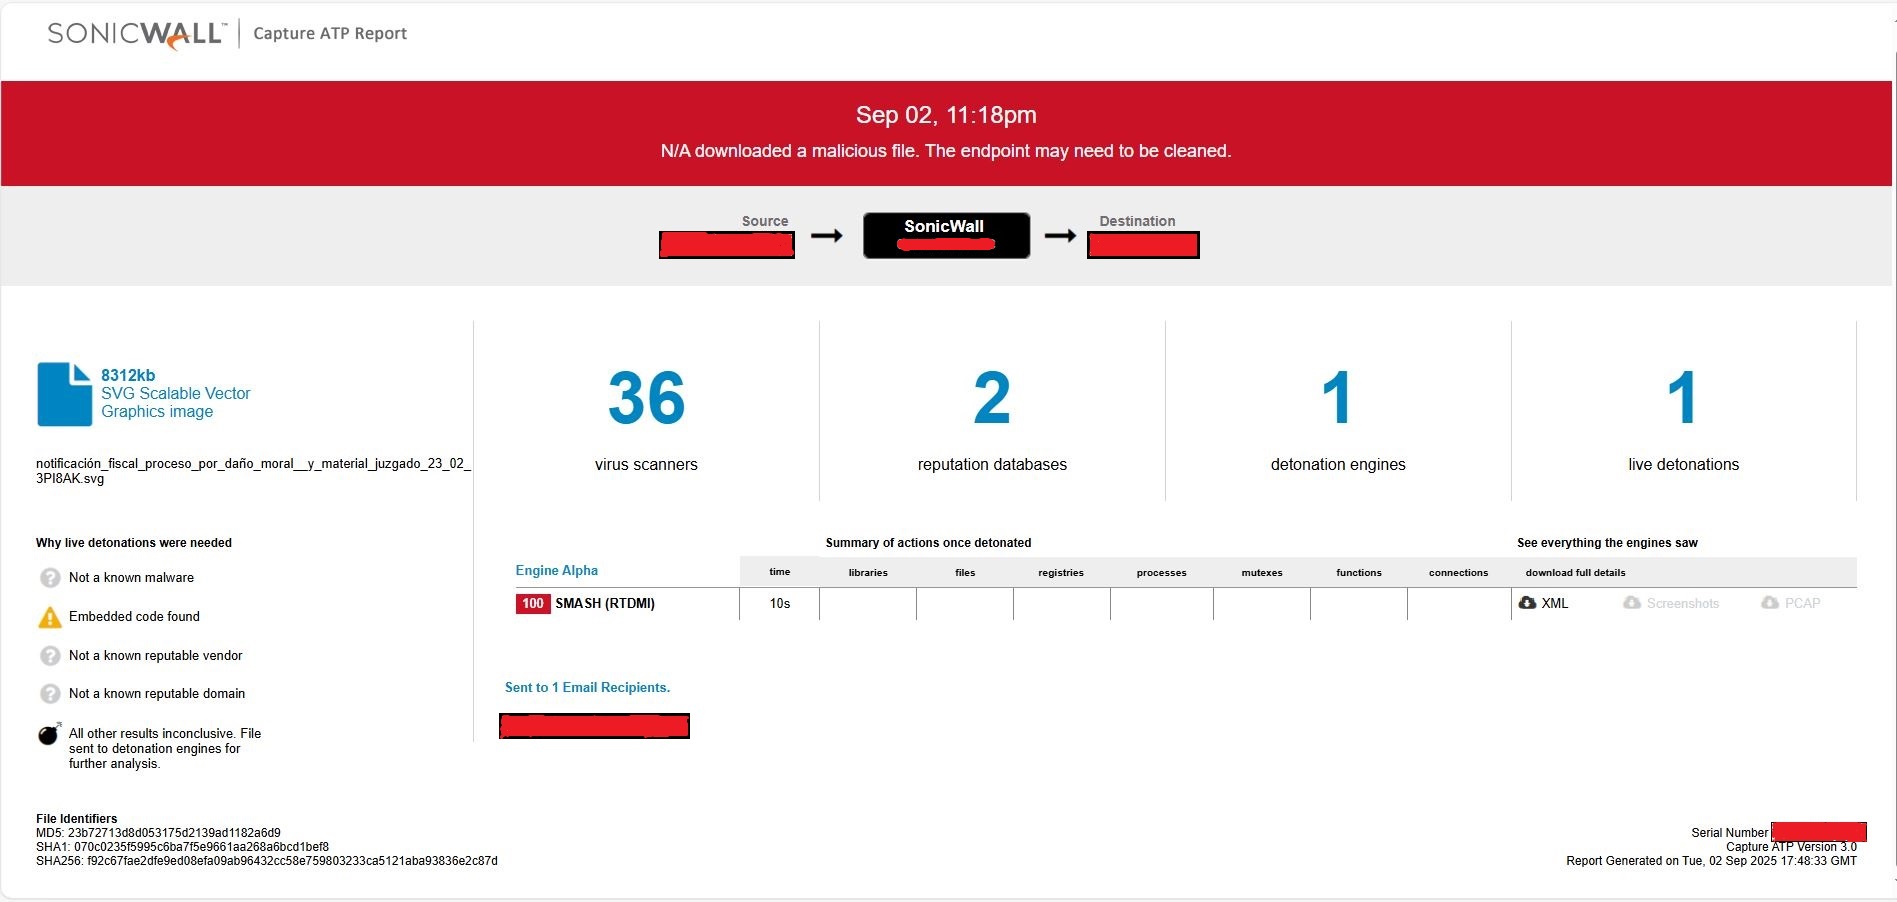Click the registries column header
The height and width of the screenshot is (902, 1897).
1061,573
